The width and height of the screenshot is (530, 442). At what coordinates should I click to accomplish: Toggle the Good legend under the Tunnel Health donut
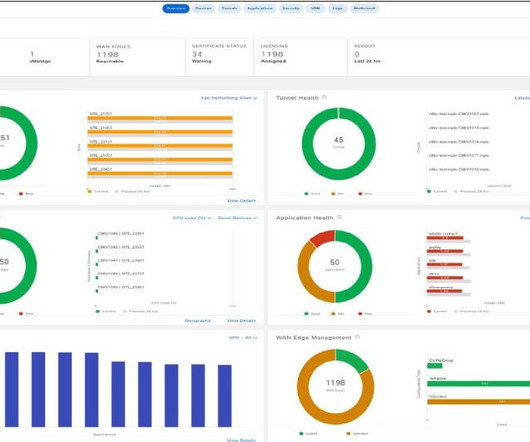[312, 194]
